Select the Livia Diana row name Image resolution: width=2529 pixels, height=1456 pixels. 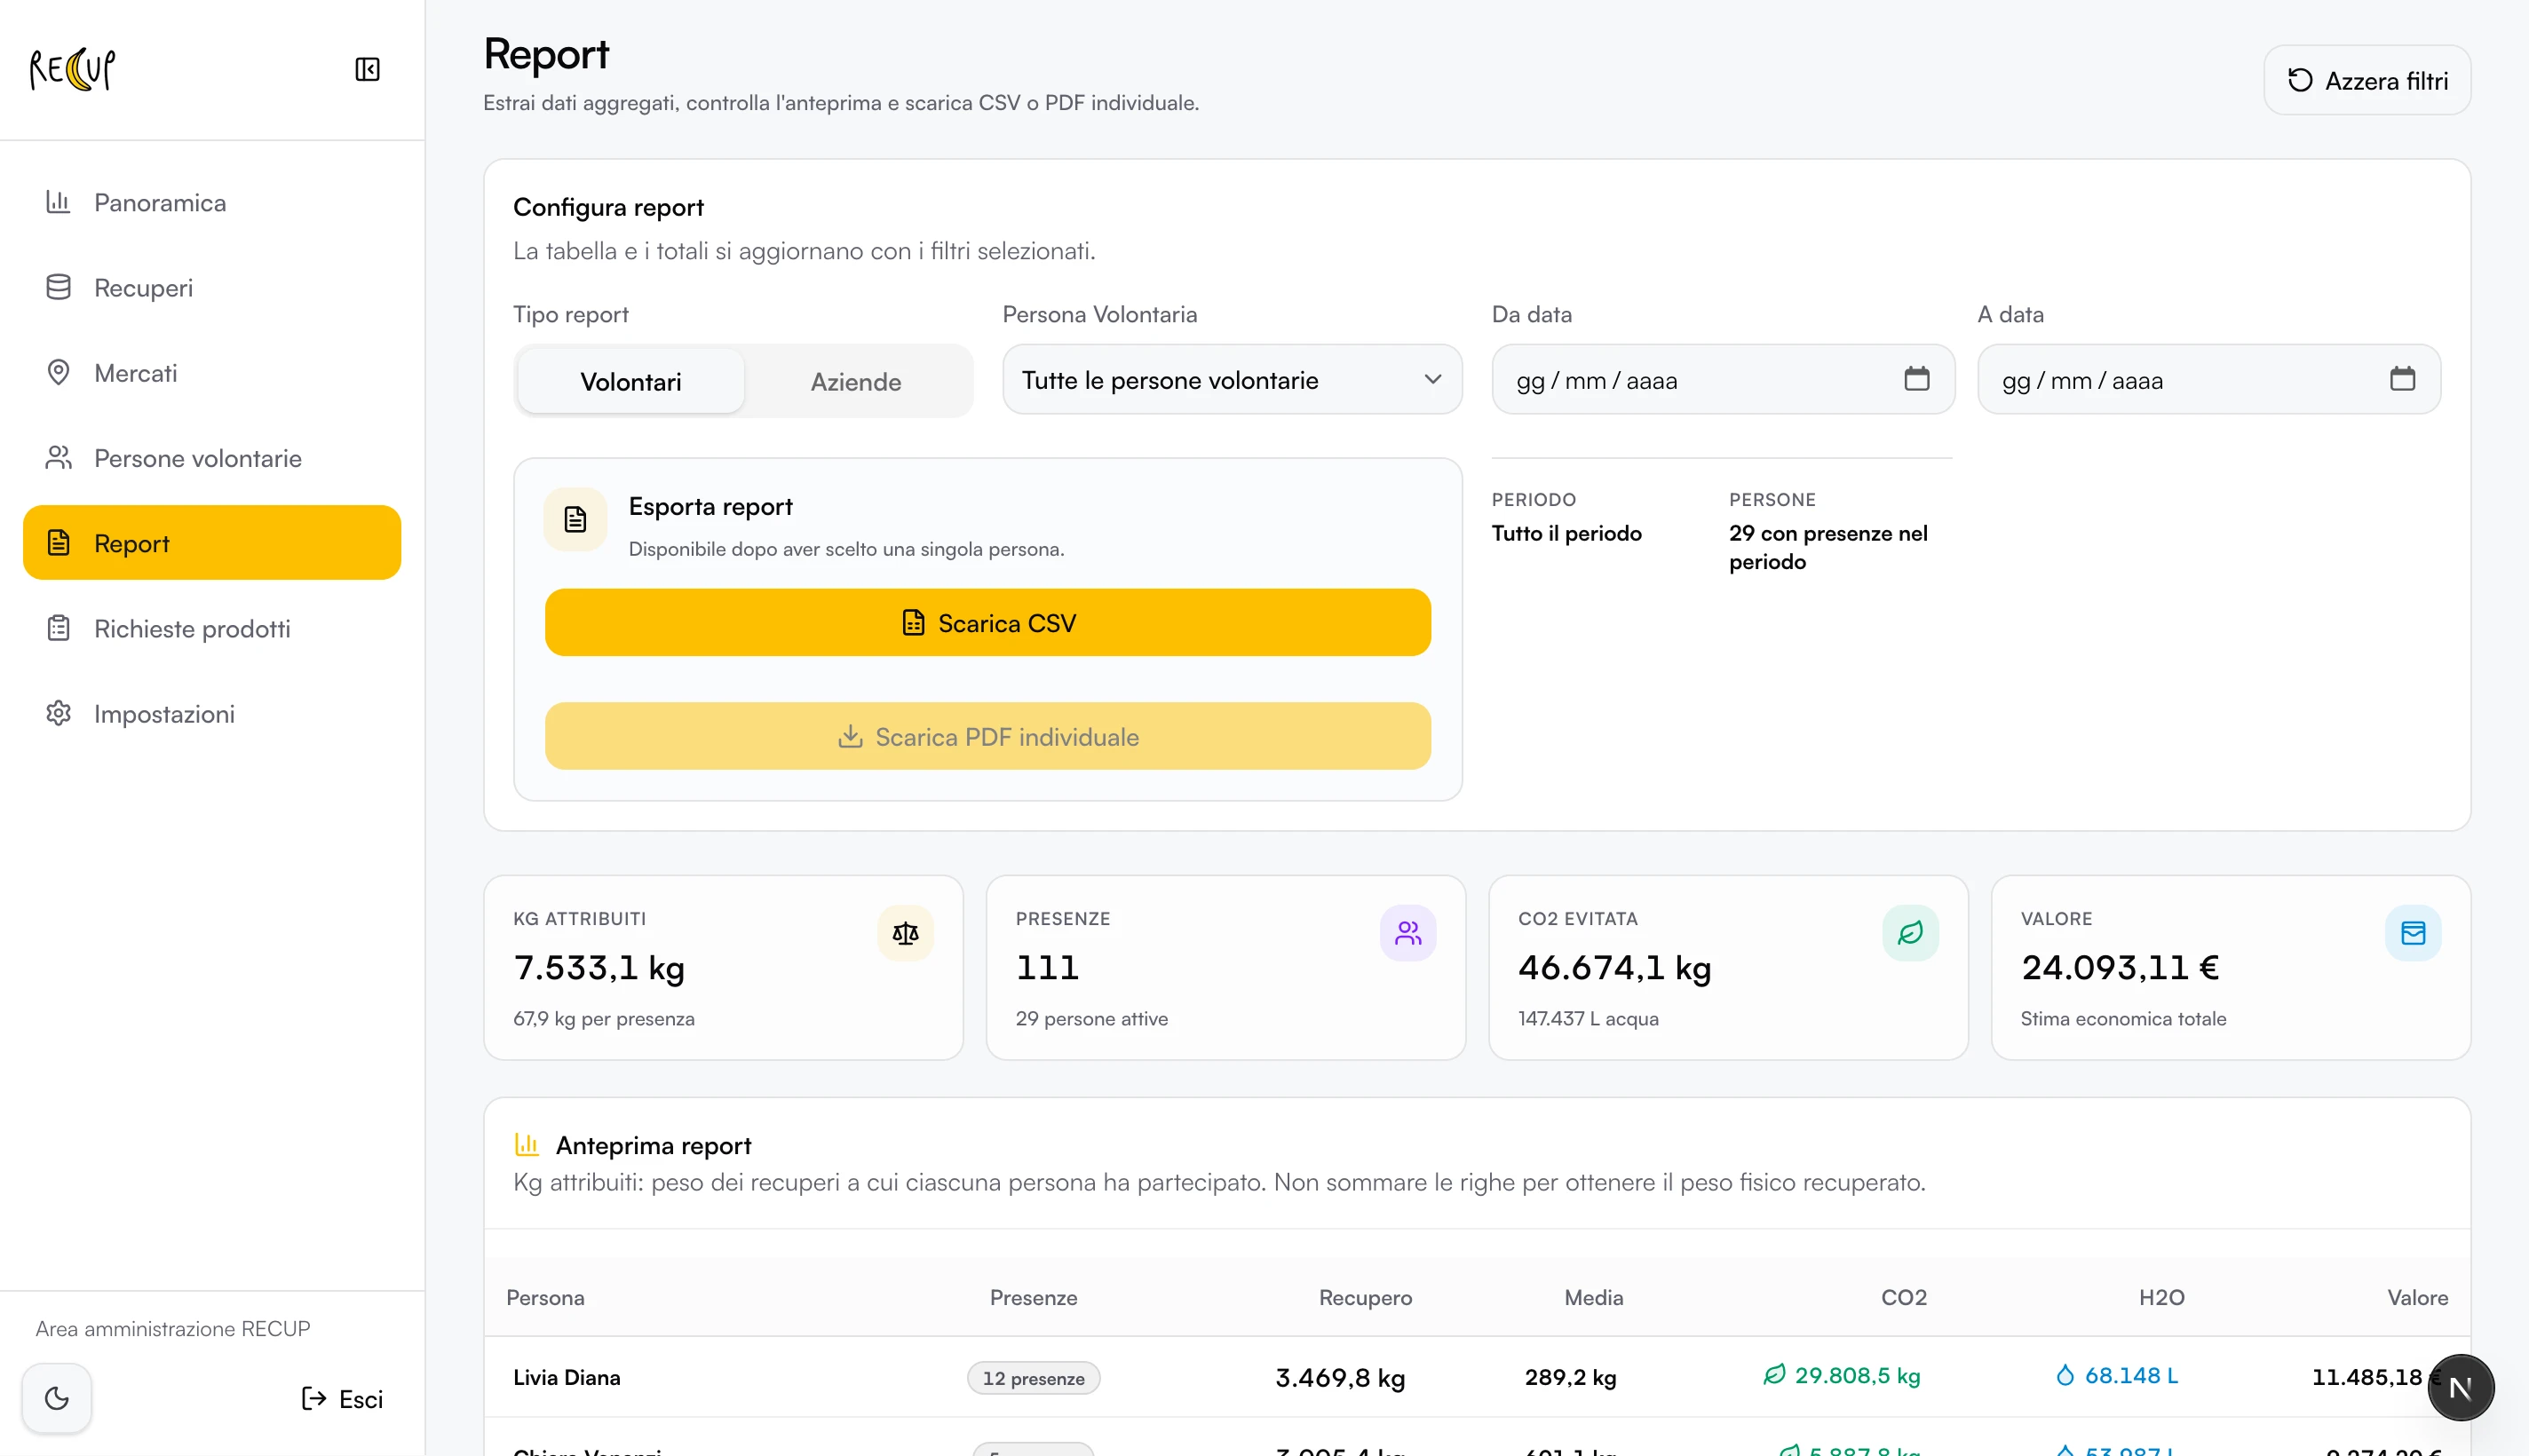[x=567, y=1377]
